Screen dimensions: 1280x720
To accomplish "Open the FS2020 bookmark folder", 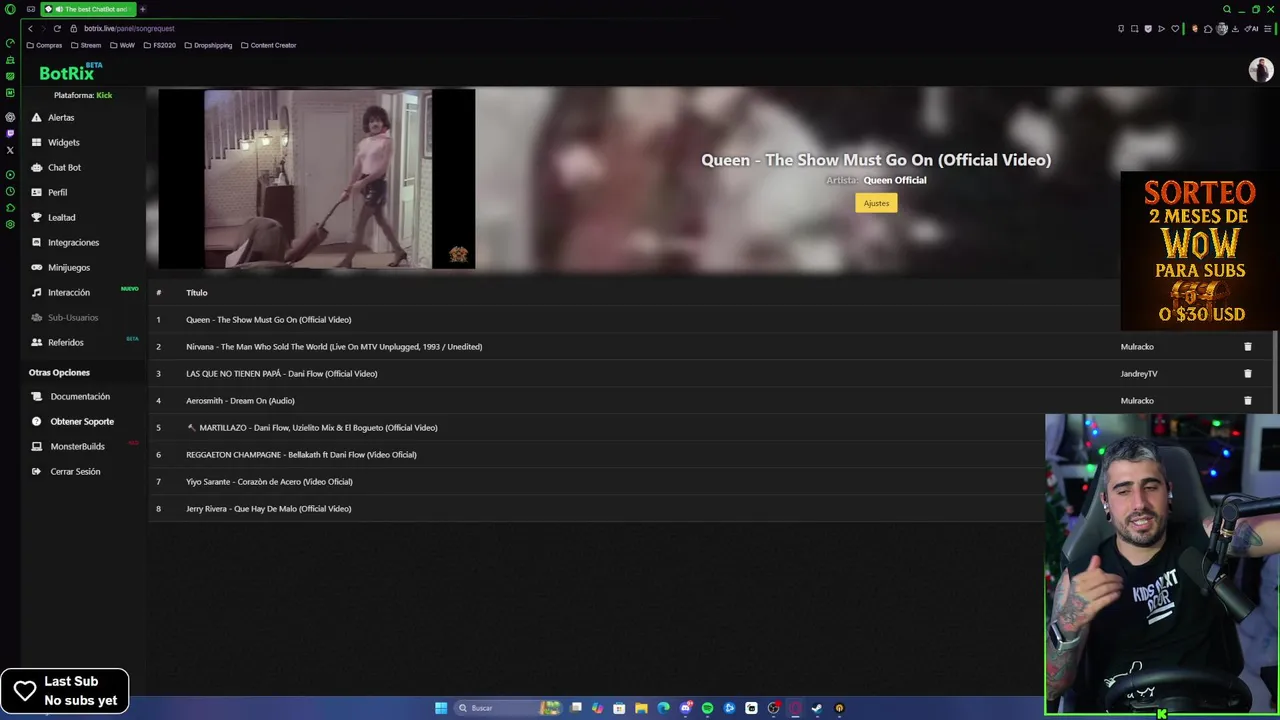I will 159,45.
